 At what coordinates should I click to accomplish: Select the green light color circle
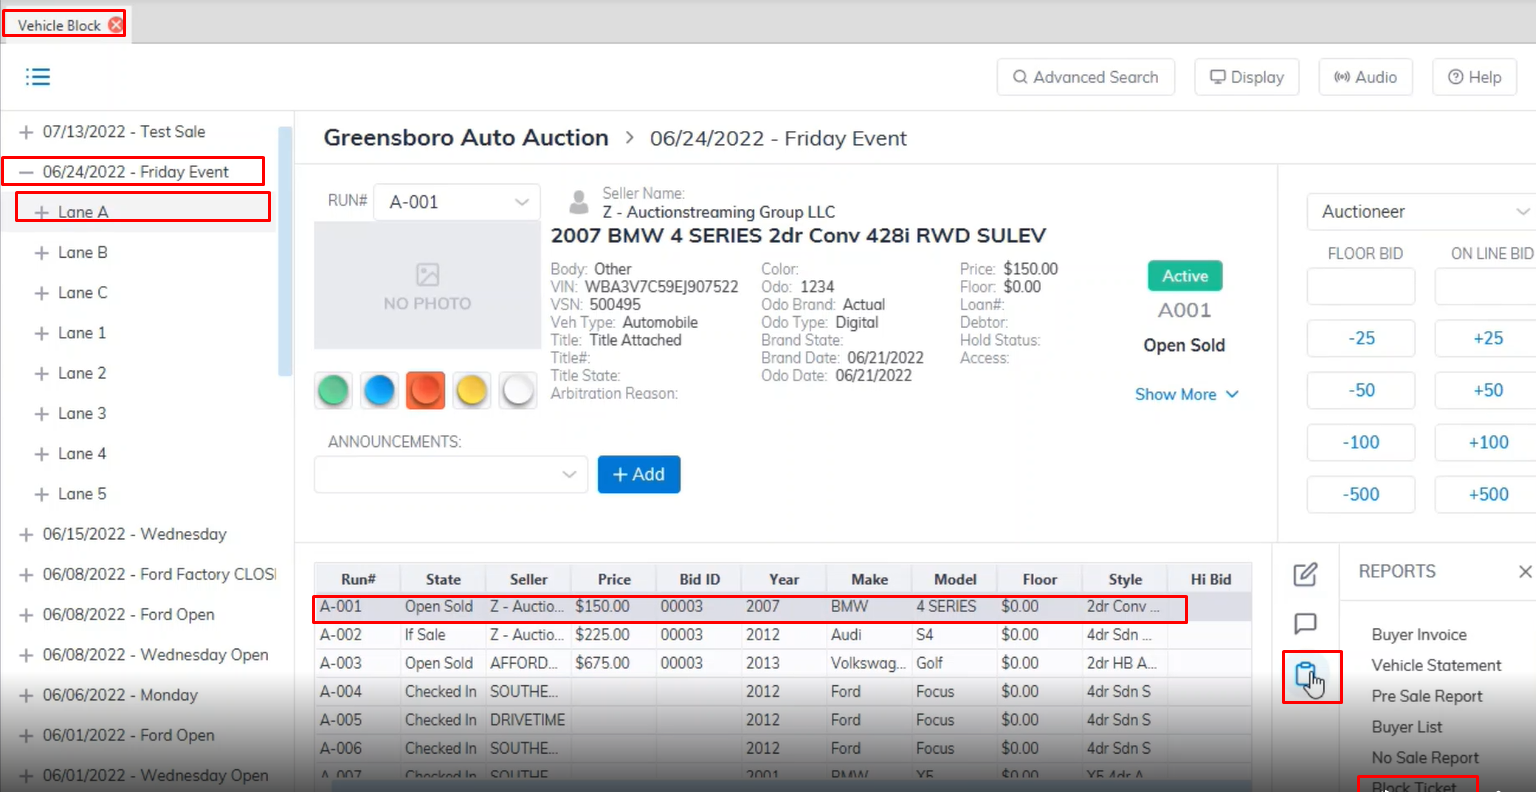pyautogui.click(x=334, y=390)
